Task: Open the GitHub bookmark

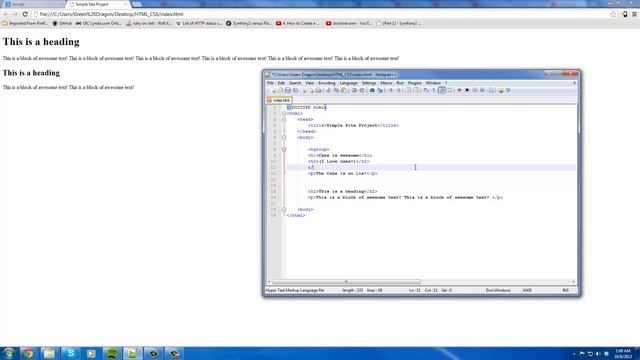Action: pyautogui.click(x=62, y=23)
